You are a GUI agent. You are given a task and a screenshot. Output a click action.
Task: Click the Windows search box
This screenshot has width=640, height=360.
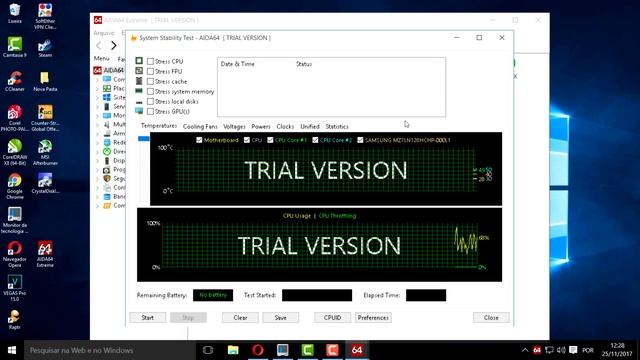(x=109, y=350)
